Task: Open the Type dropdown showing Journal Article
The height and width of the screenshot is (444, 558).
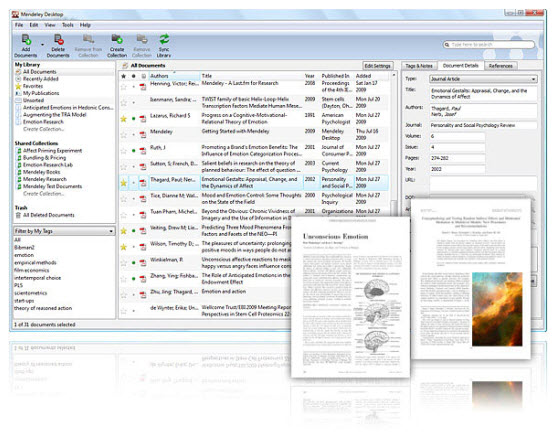Action: [x=483, y=79]
